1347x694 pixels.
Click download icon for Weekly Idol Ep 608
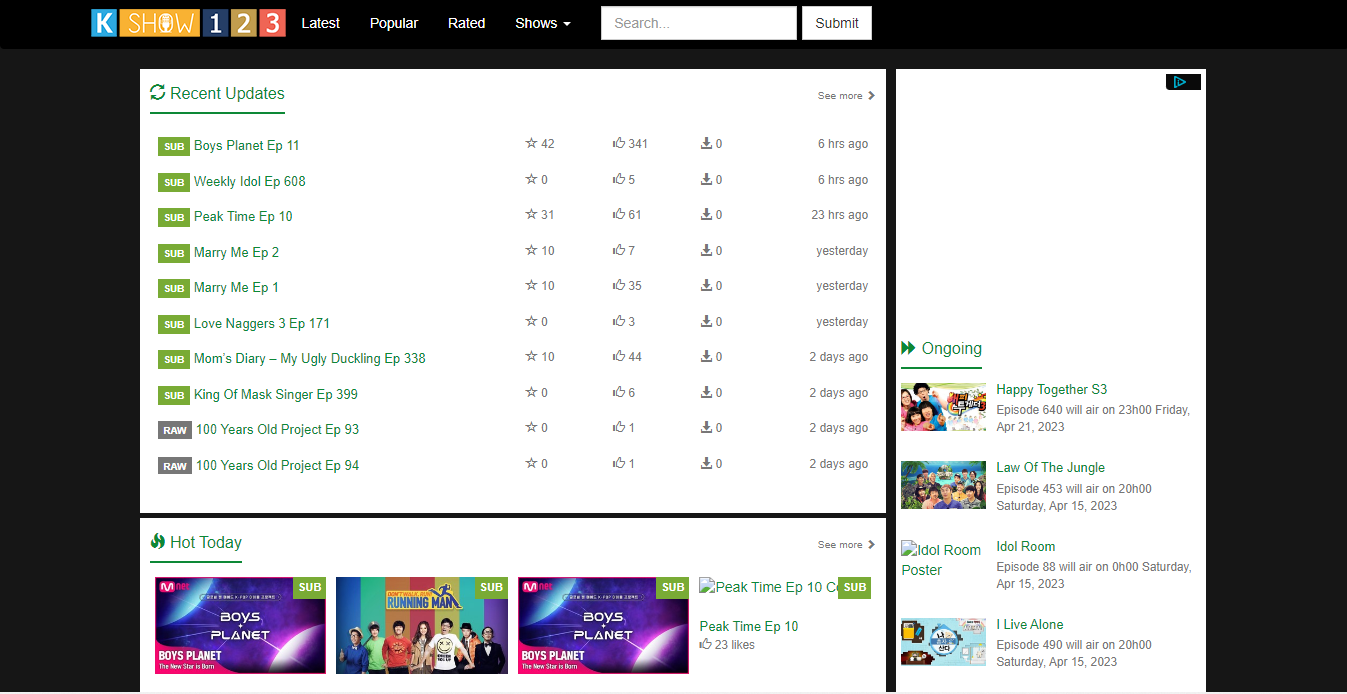pyautogui.click(x=706, y=179)
